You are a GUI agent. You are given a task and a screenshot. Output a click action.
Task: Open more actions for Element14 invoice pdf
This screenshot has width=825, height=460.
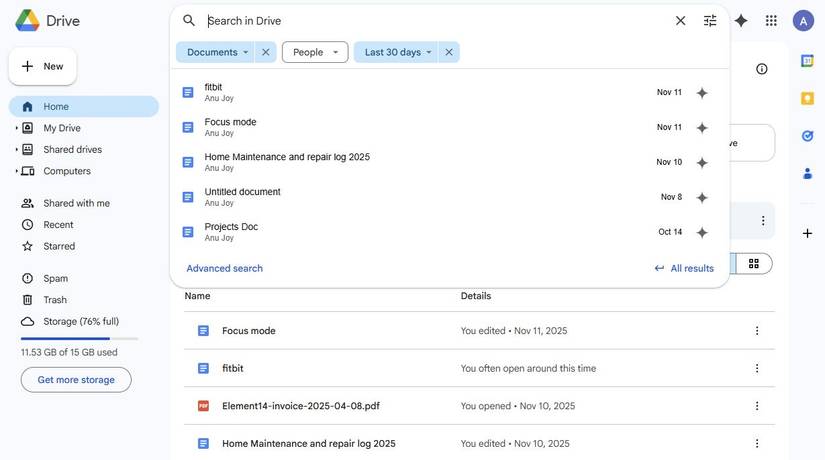[757, 406]
